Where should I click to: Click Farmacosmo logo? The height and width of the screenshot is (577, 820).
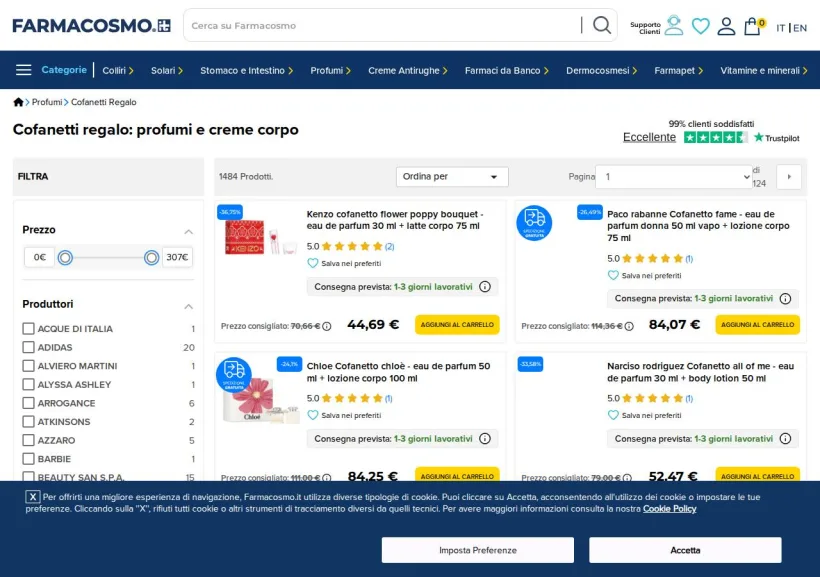tap(92, 25)
